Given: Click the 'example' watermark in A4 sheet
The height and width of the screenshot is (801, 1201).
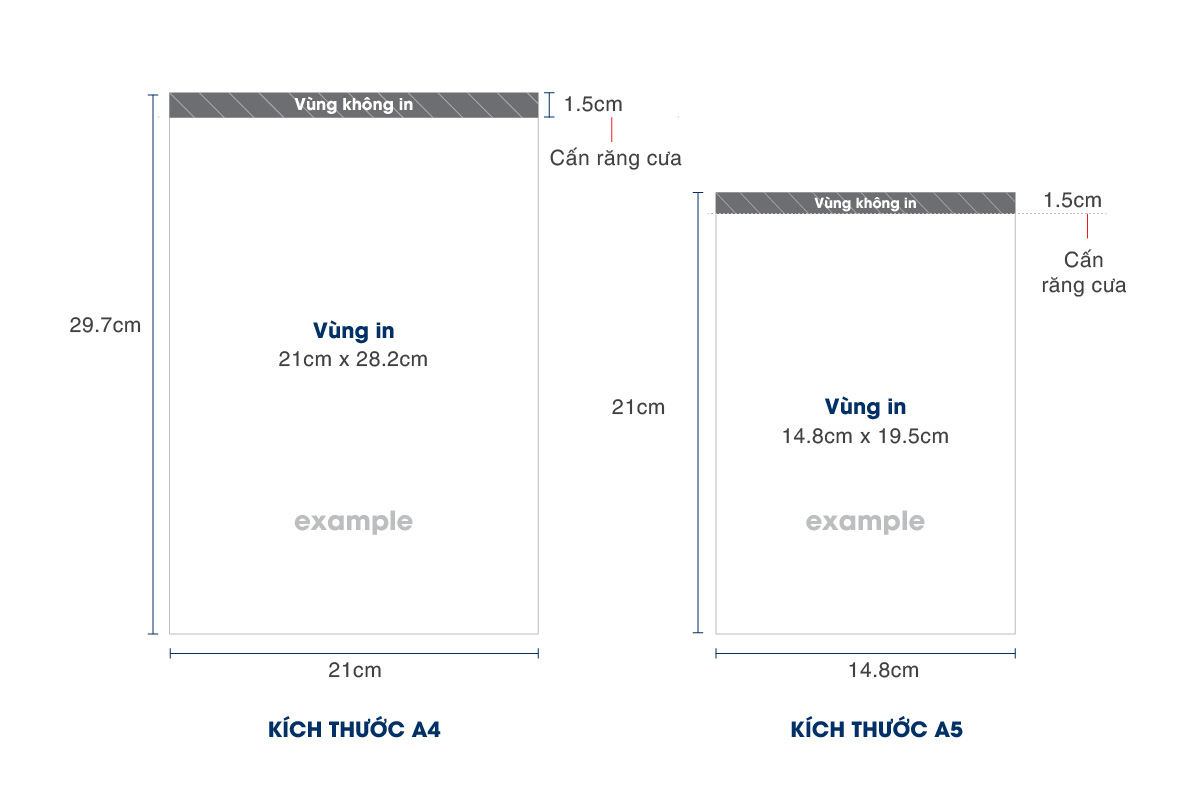Looking at the screenshot, I should (353, 521).
